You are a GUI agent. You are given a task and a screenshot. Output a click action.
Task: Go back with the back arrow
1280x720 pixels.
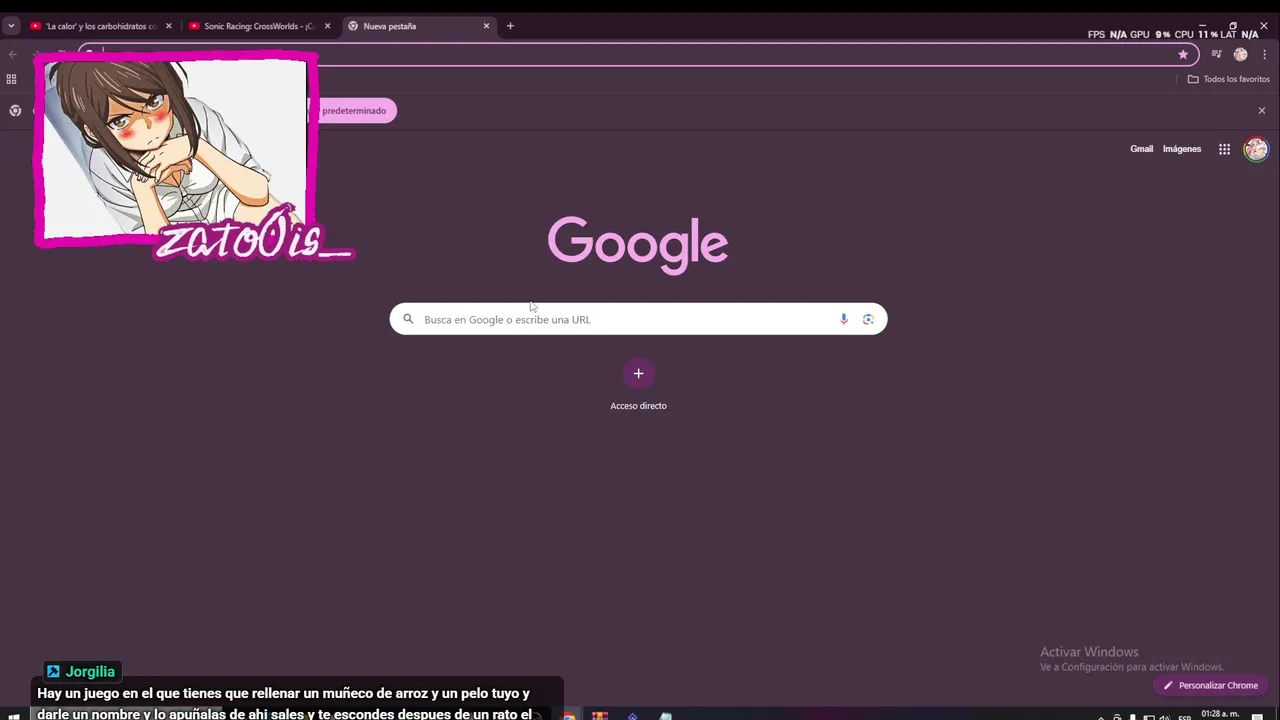click(x=13, y=54)
